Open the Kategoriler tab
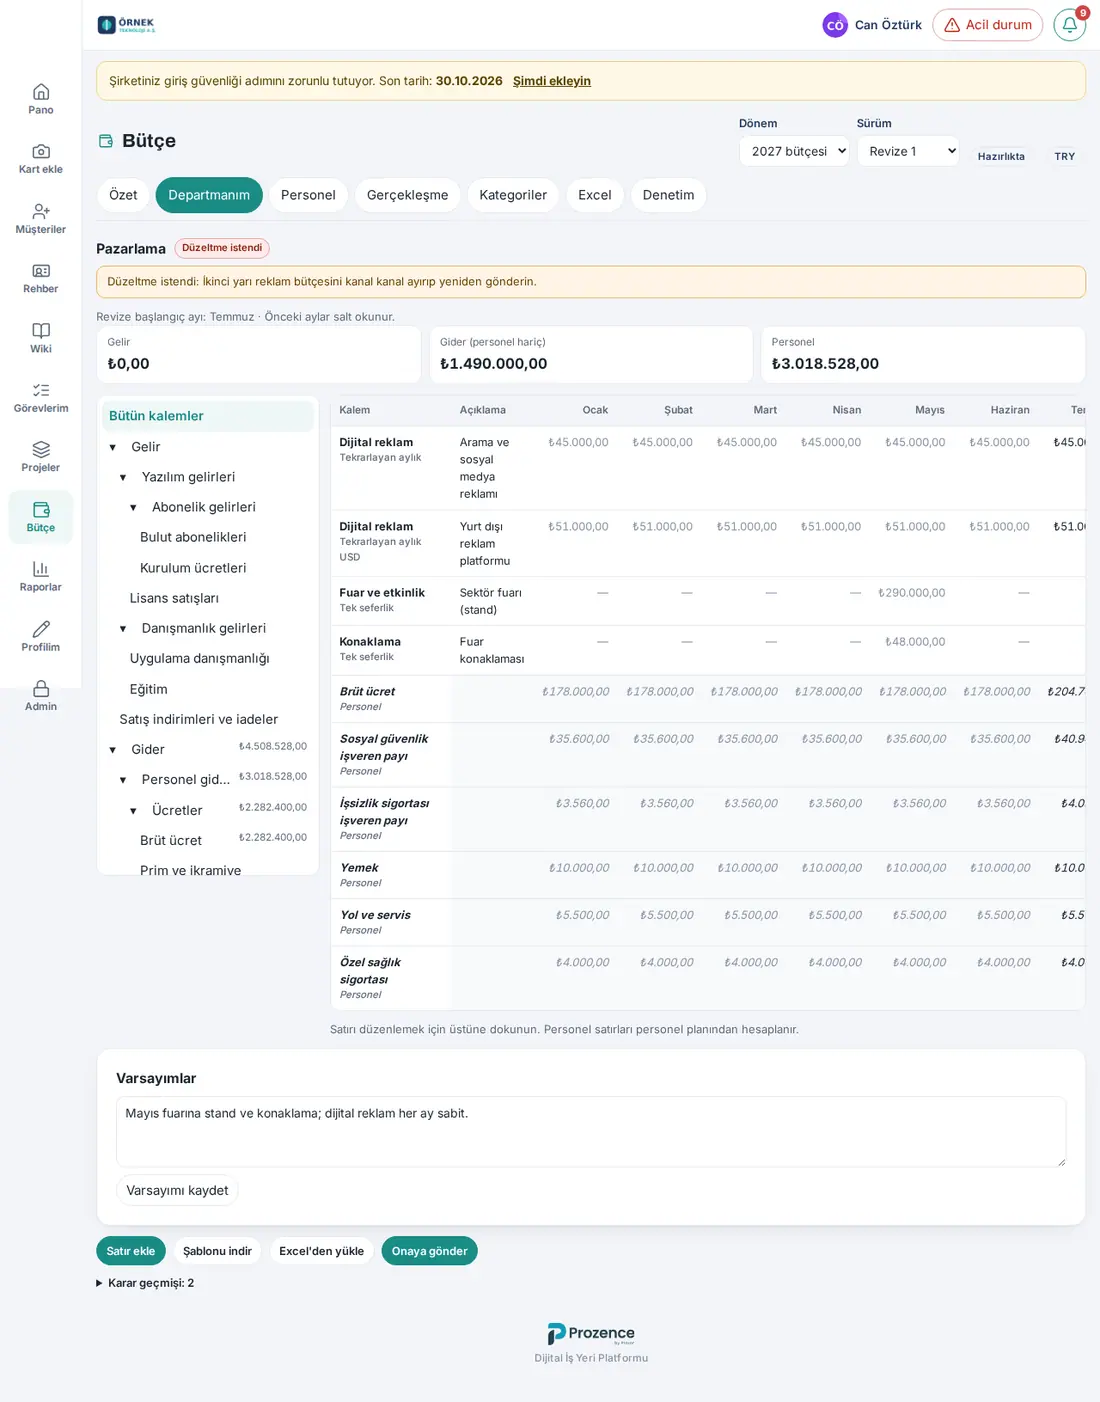The height and width of the screenshot is (1402, 1100). (x=513, y=195)
